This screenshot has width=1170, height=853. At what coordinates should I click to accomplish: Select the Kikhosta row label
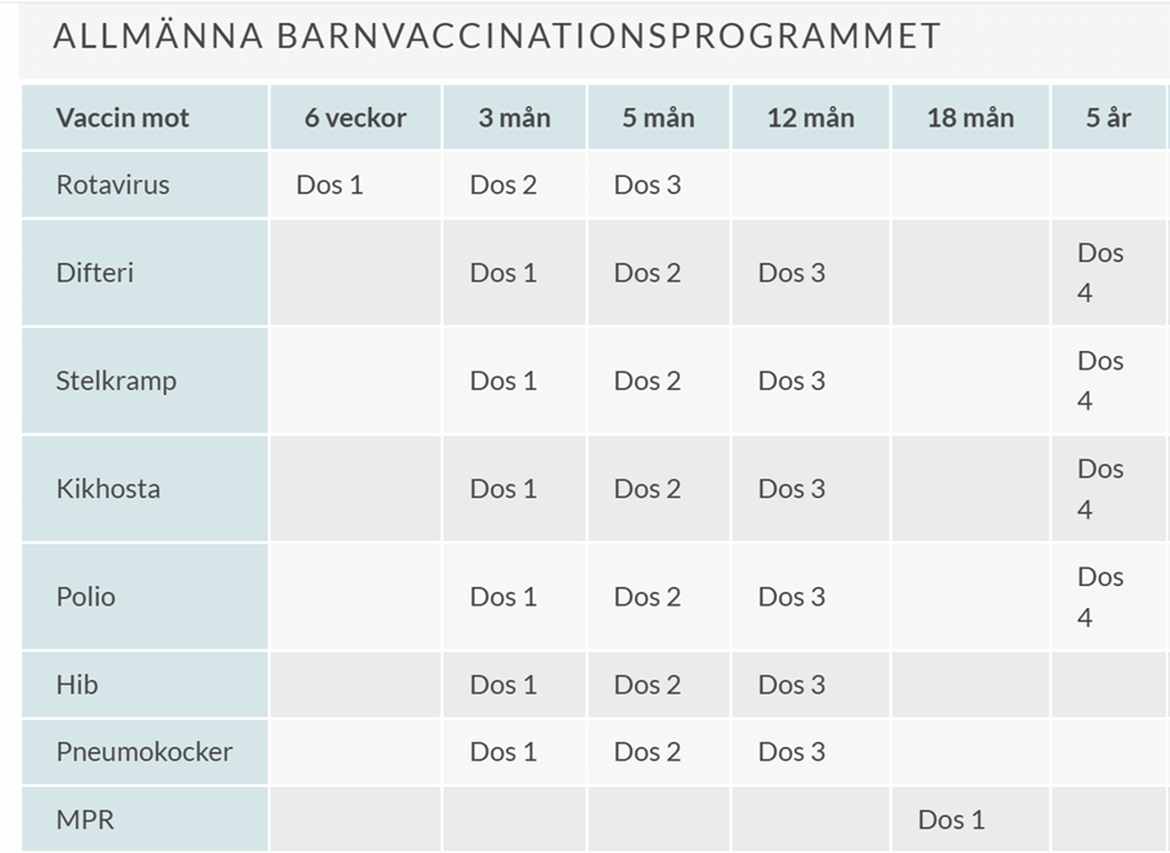tap(108, 489)
